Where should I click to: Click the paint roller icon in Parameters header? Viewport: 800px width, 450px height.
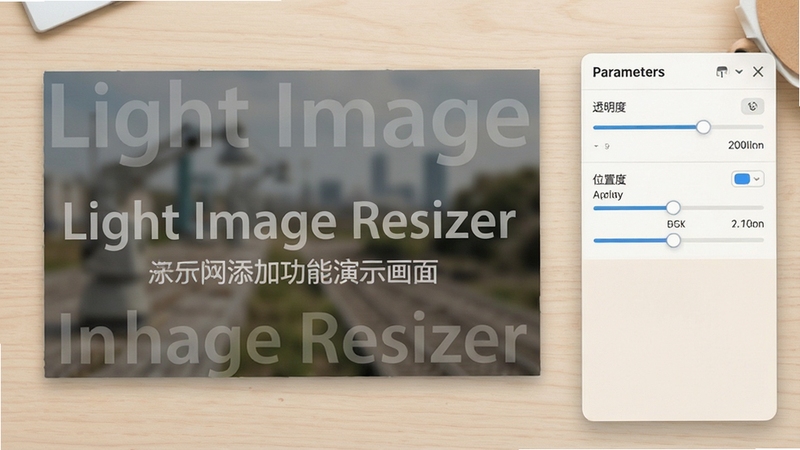(721, 72)
